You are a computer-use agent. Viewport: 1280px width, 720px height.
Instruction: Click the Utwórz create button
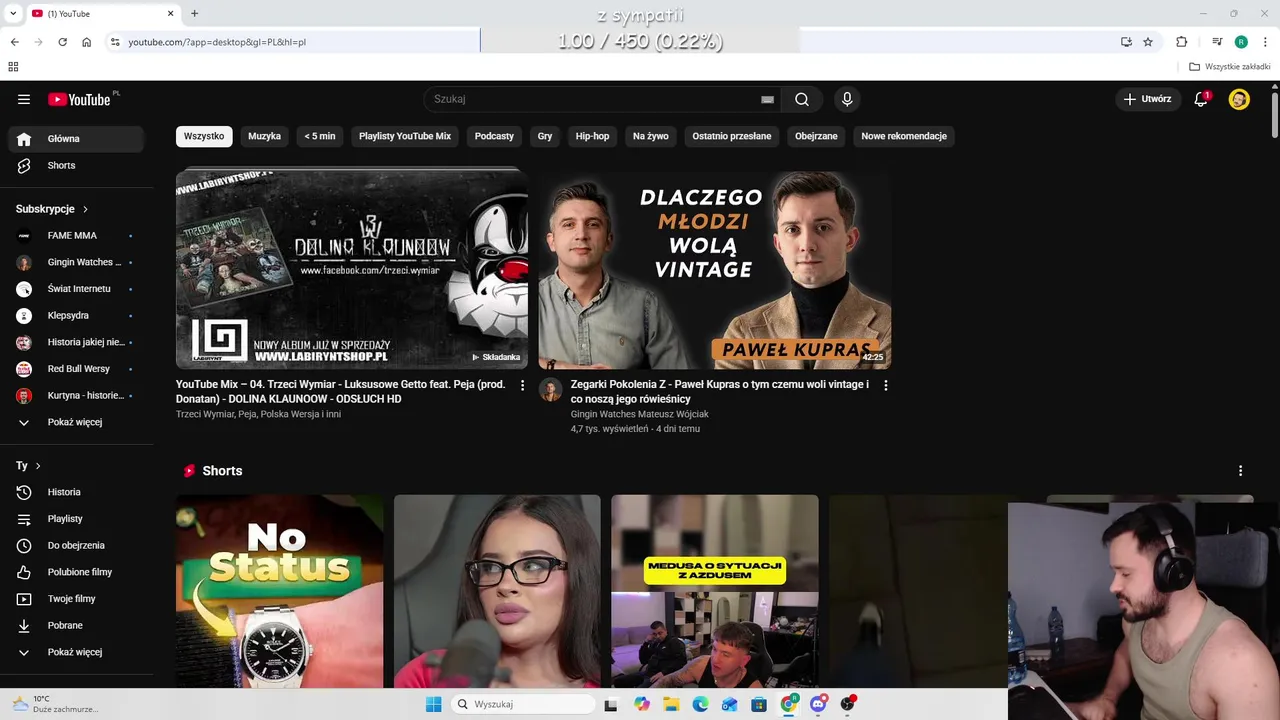[x=1147, y=99]
